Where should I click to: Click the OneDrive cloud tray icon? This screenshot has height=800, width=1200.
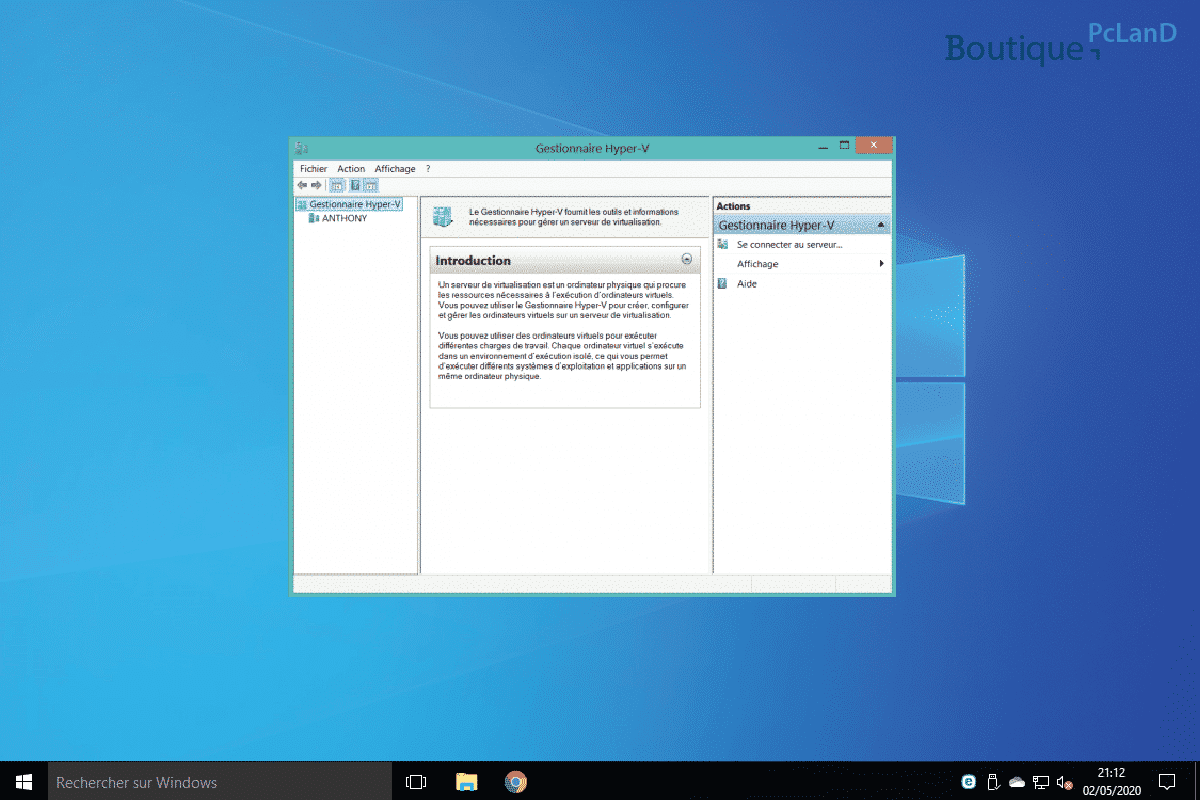point(1017,782)
